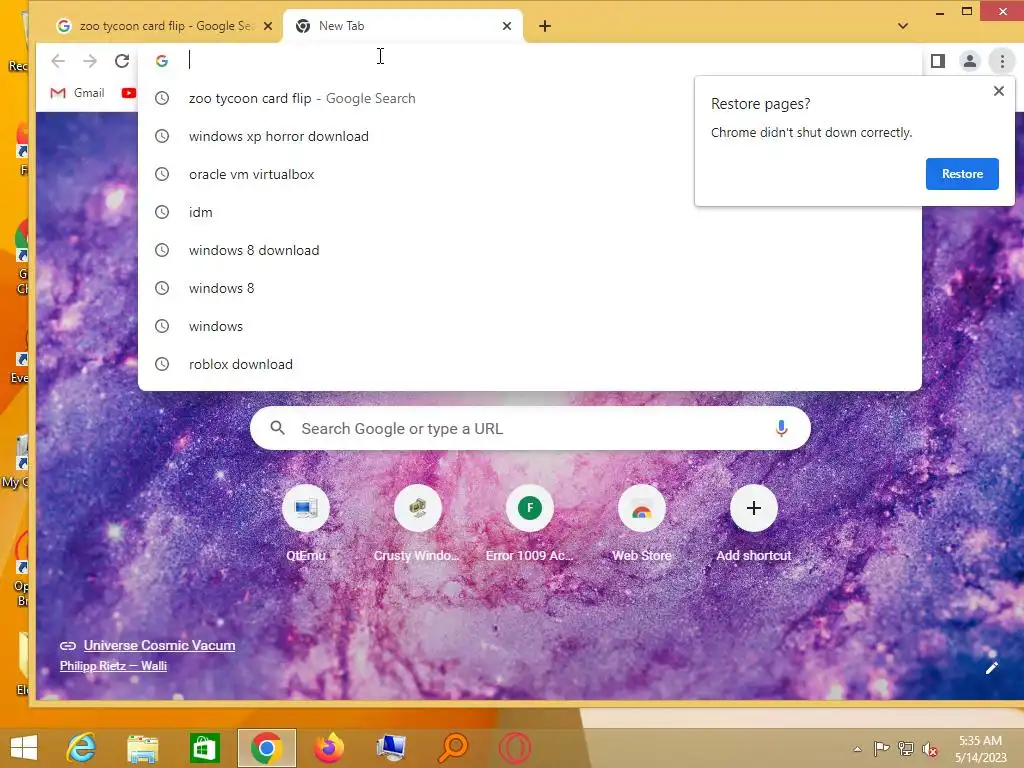Open Universe Cosmic Vacum link

point(159,645)
